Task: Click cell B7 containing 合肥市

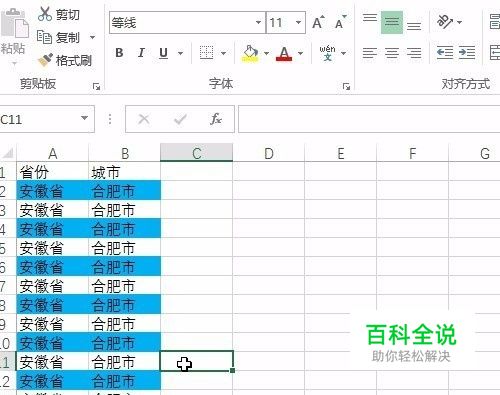Action: 125,286
